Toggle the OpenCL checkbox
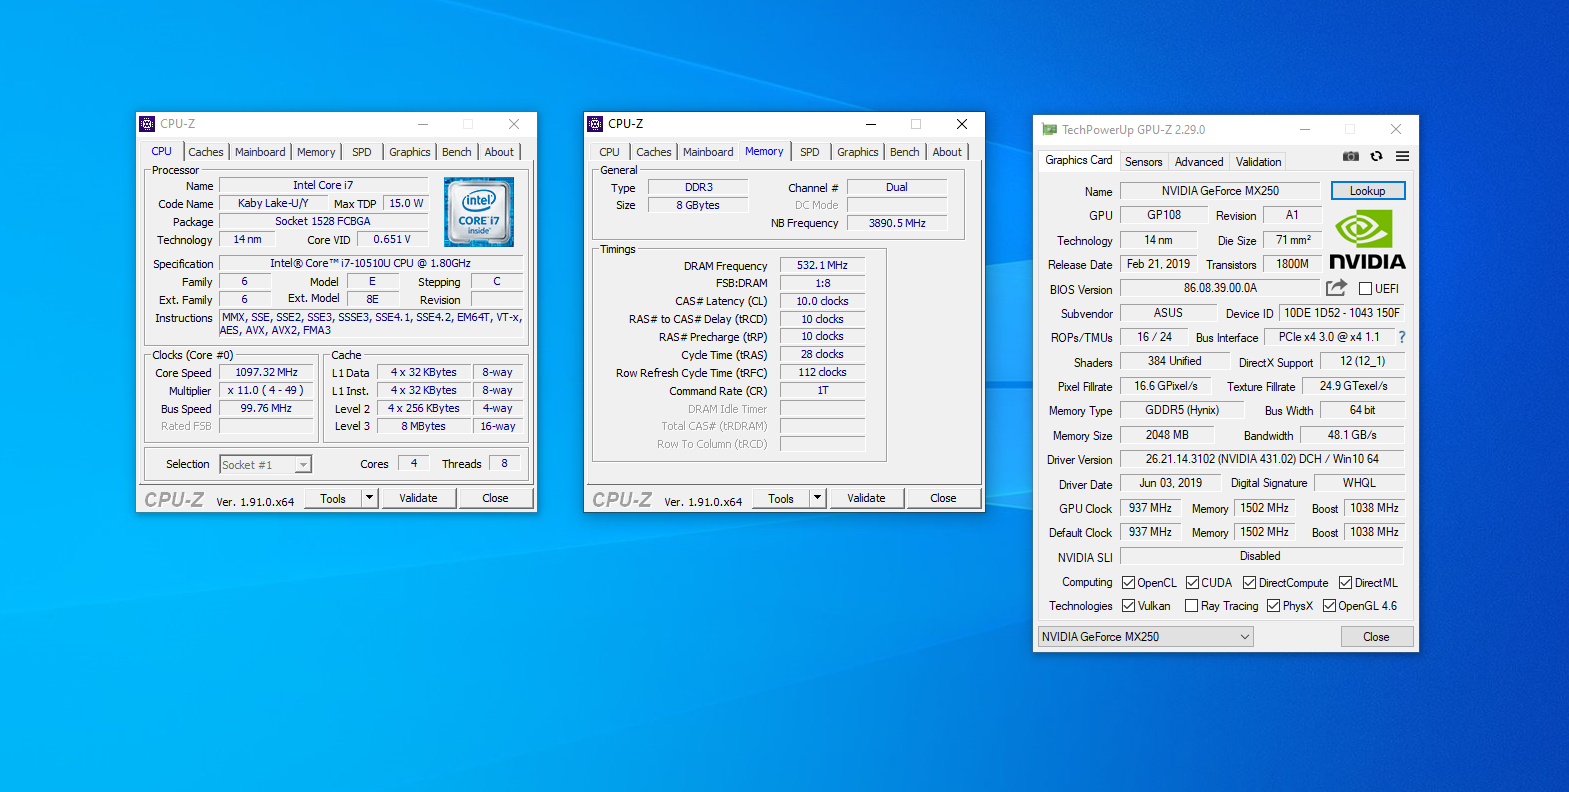Viewport: 1569px width, 792px height. point(1128,583)
